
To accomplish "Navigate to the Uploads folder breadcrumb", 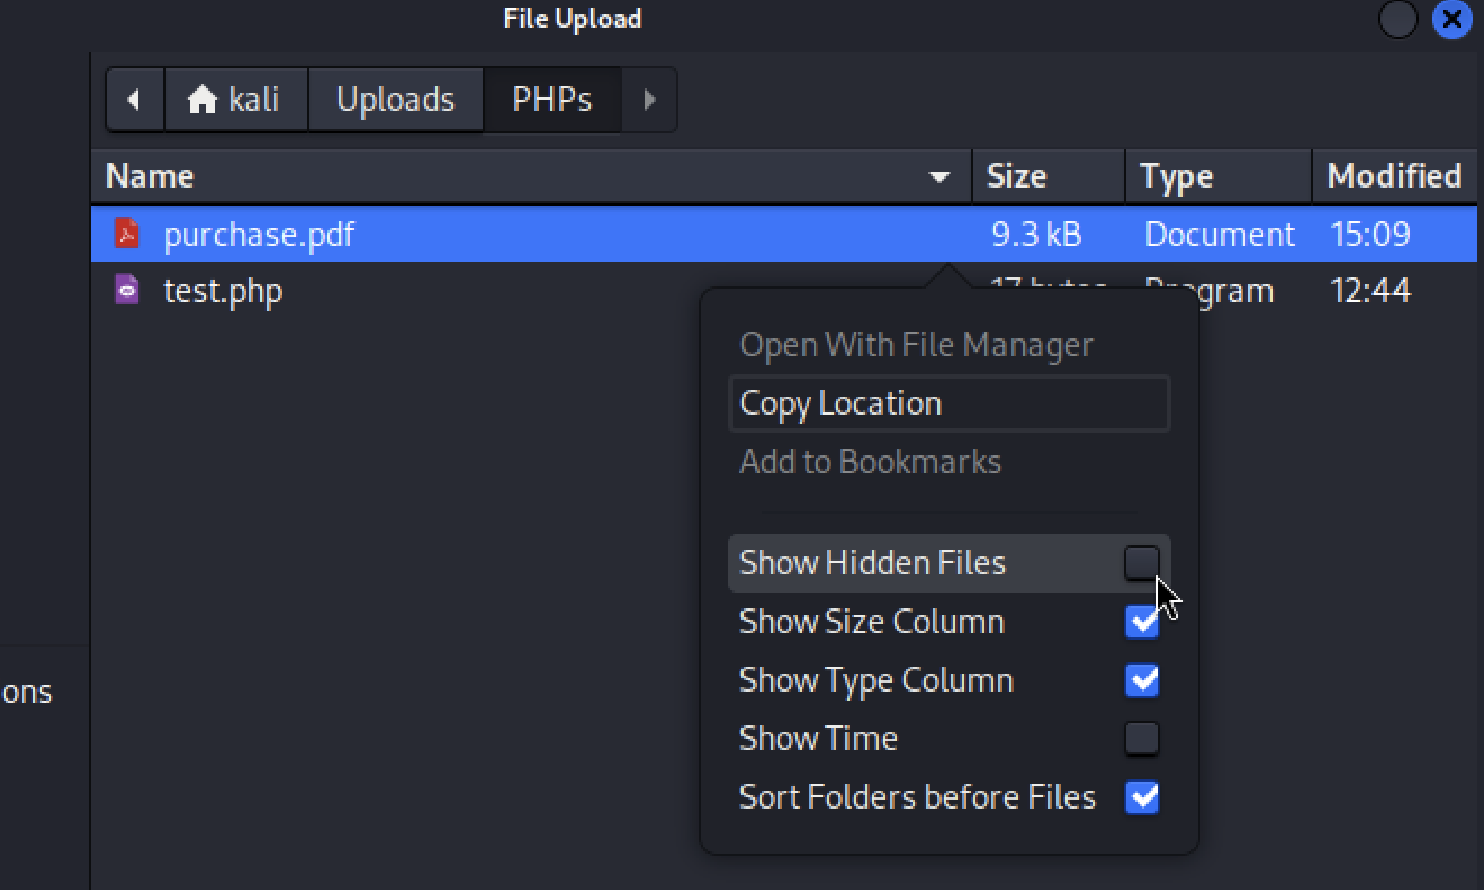I will [395, 100].
